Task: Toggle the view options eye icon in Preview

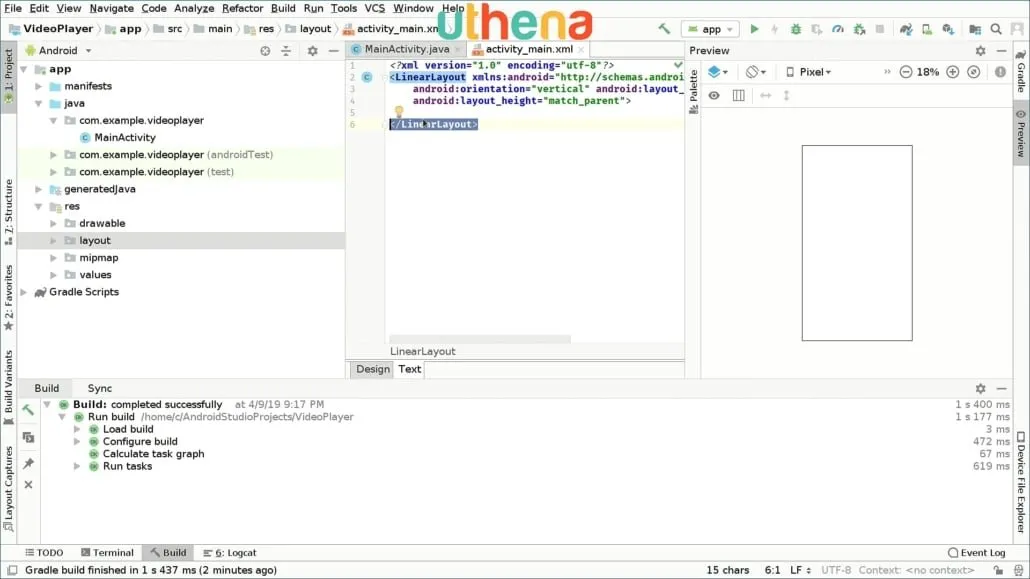Action: point(714,96)
